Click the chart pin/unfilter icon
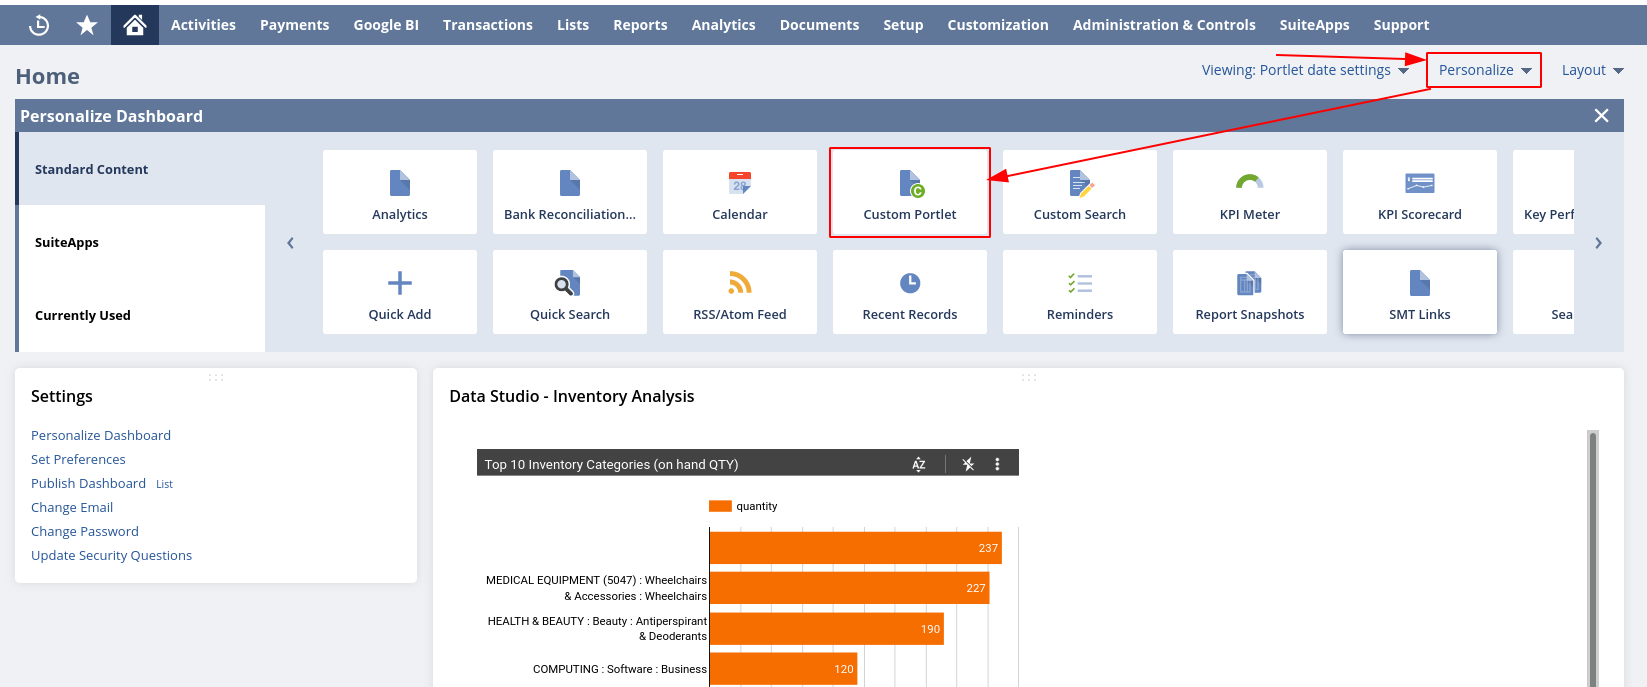 [x=968, y=464]
